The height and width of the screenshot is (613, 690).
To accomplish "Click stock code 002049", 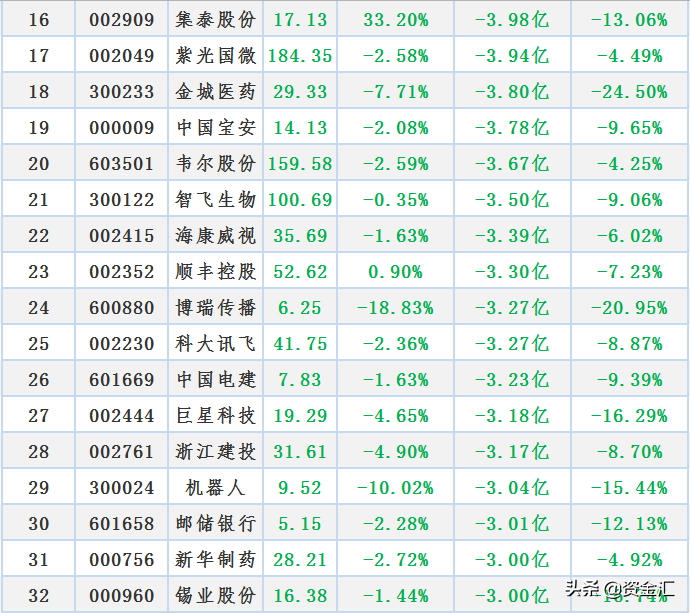I will pos(121,56).
